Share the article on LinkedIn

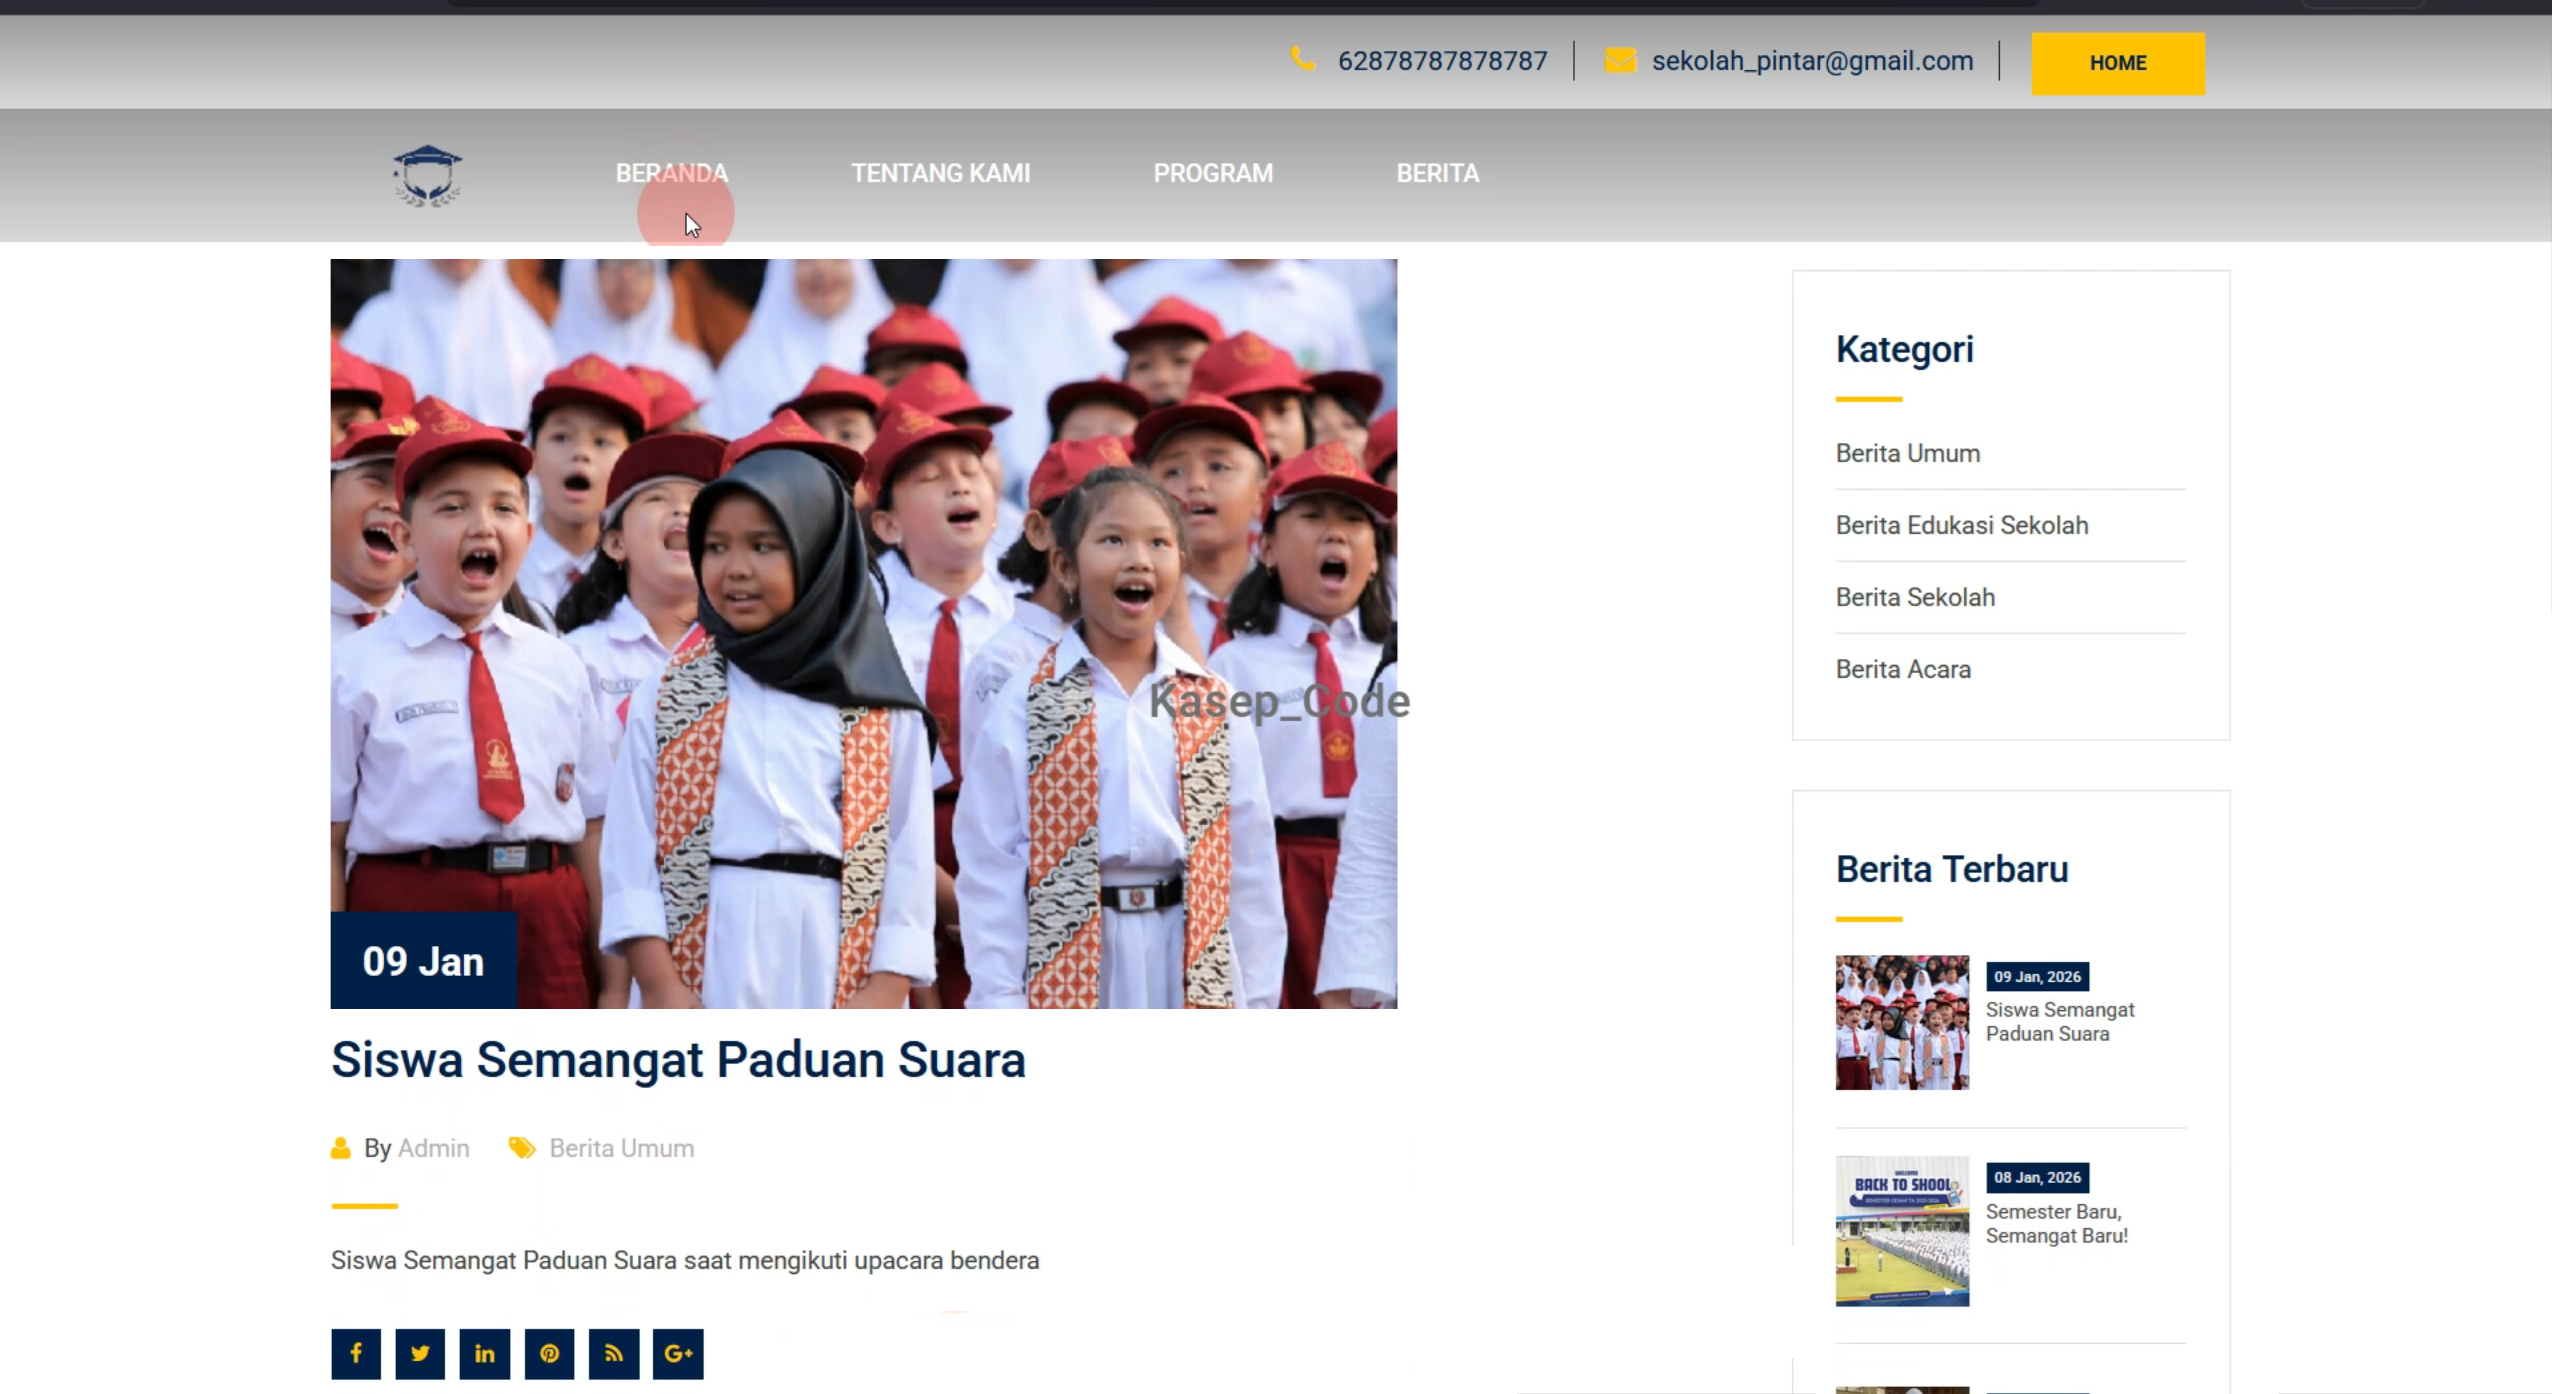485,1353
